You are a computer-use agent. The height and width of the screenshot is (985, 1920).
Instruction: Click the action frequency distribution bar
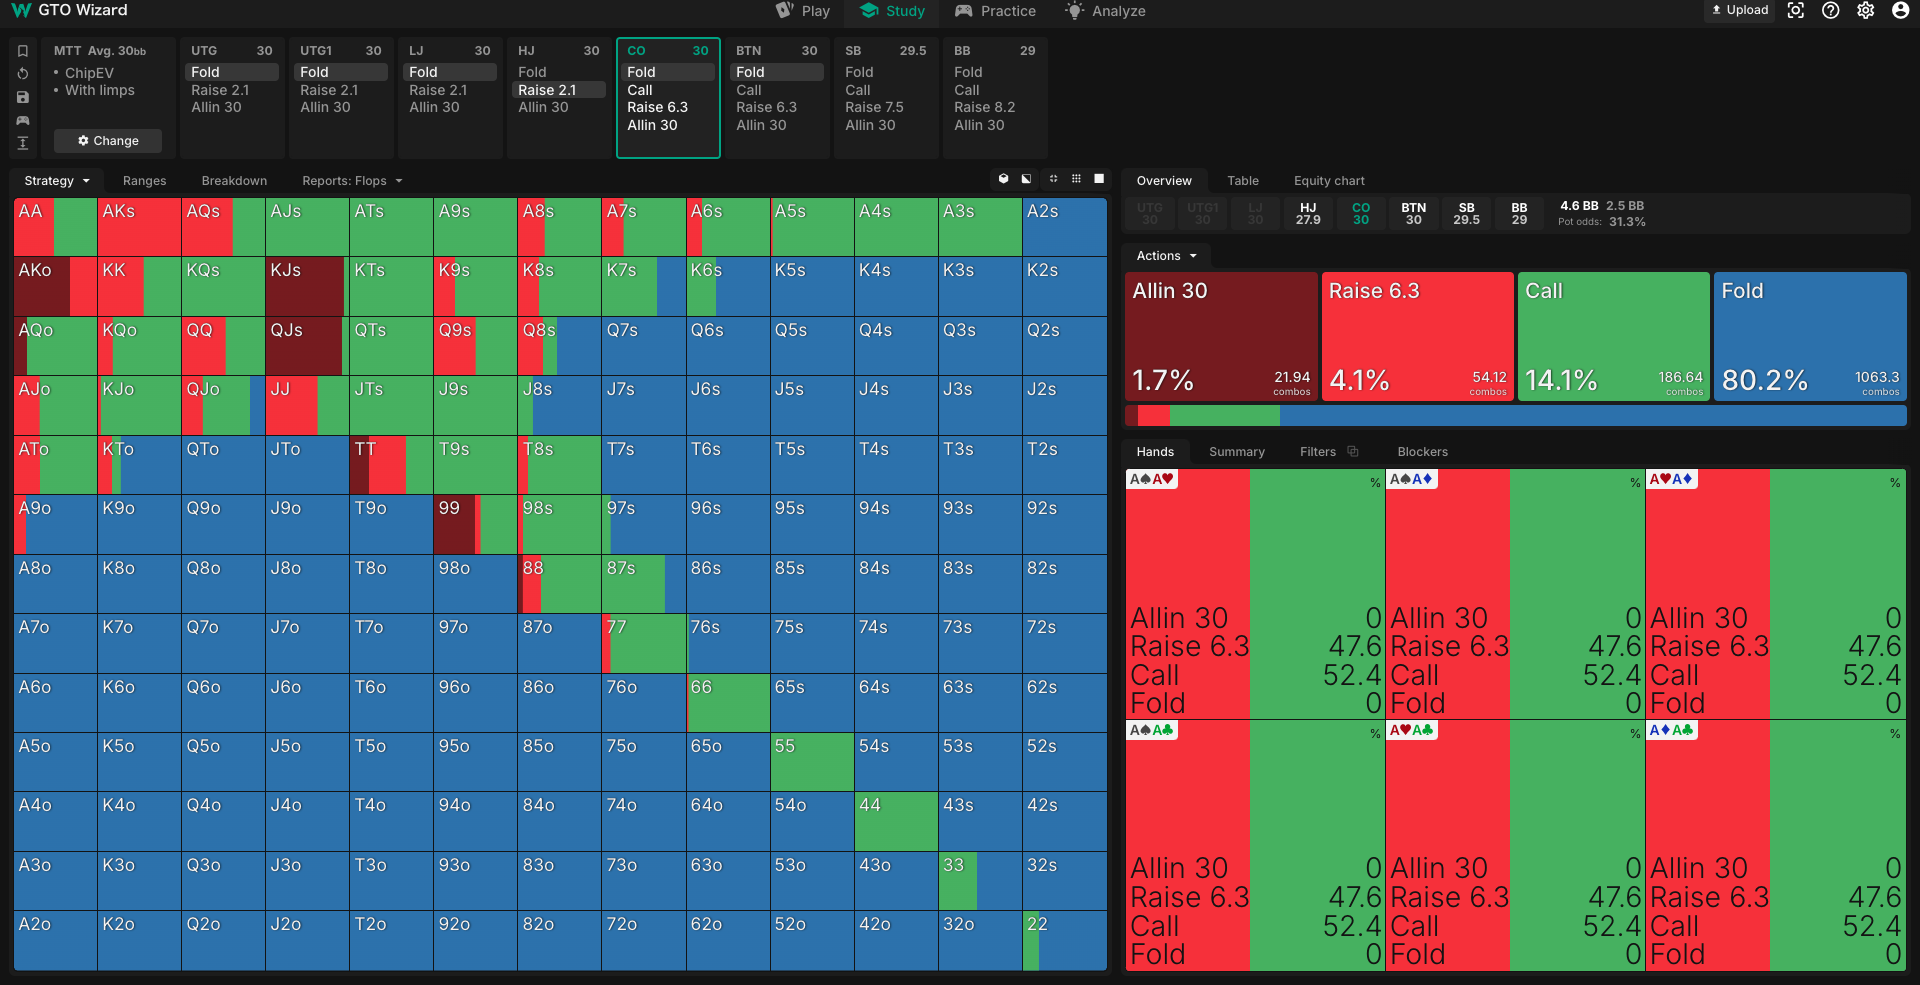pyautogui.click(x=1516, y=416)
